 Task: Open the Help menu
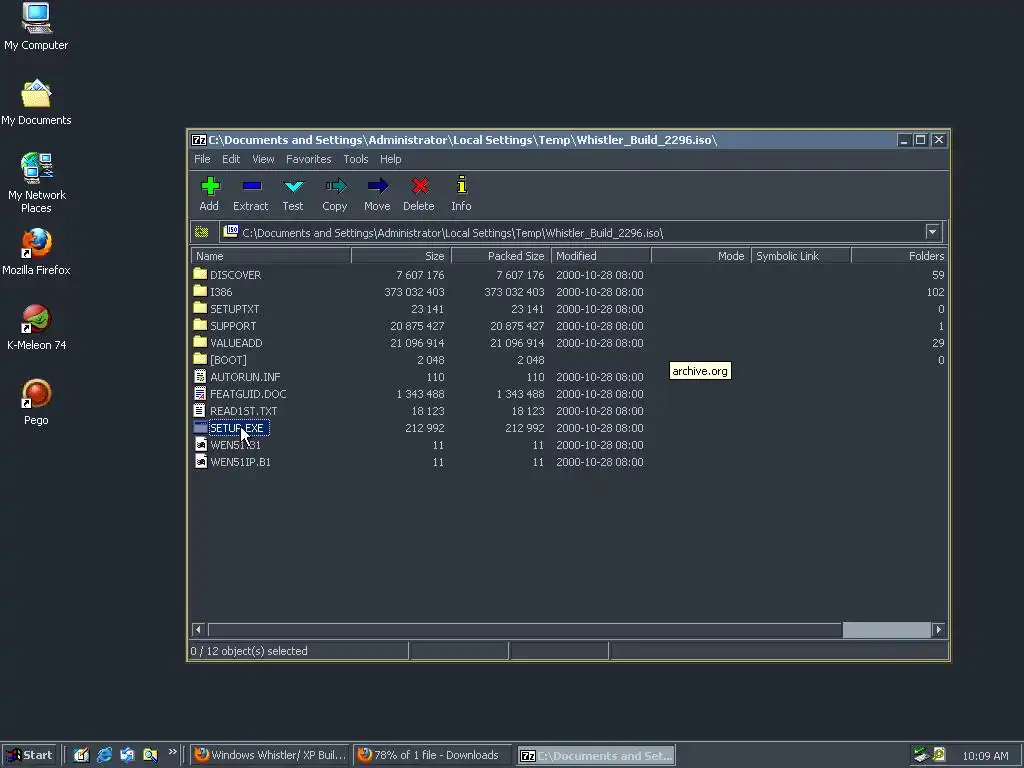[391, 159]
